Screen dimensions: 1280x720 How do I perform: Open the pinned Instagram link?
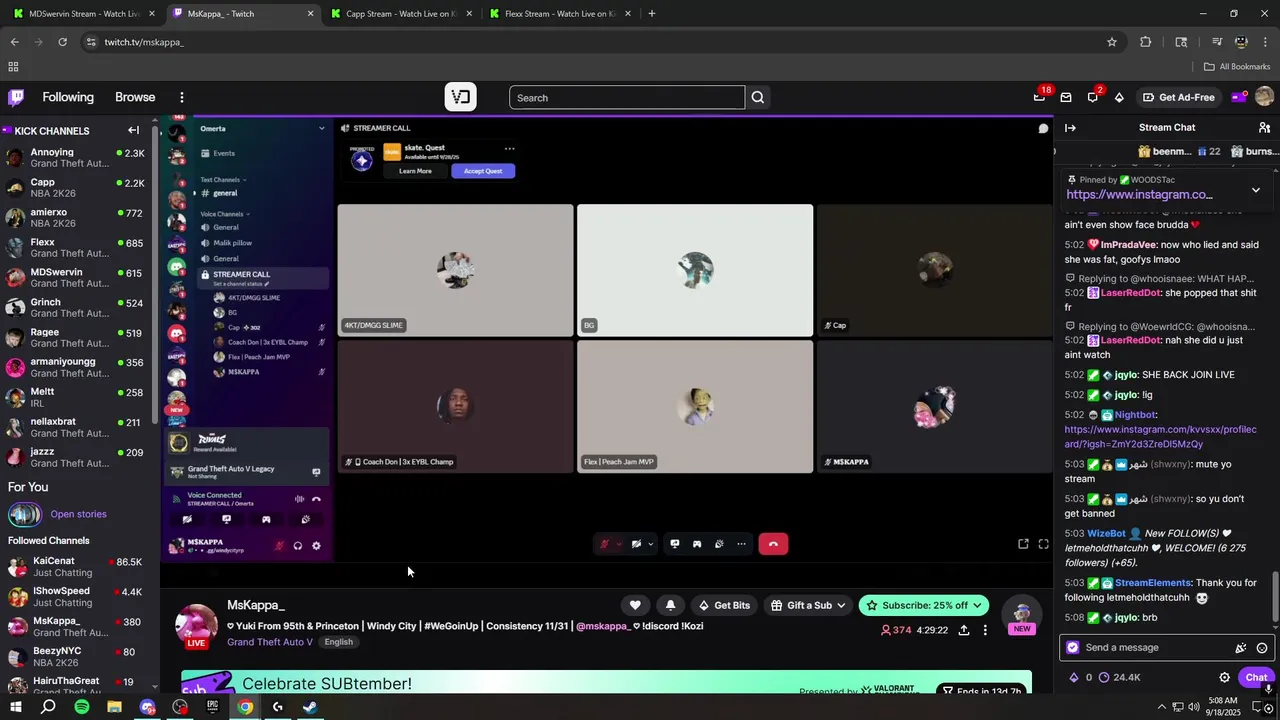(1139, 195)
